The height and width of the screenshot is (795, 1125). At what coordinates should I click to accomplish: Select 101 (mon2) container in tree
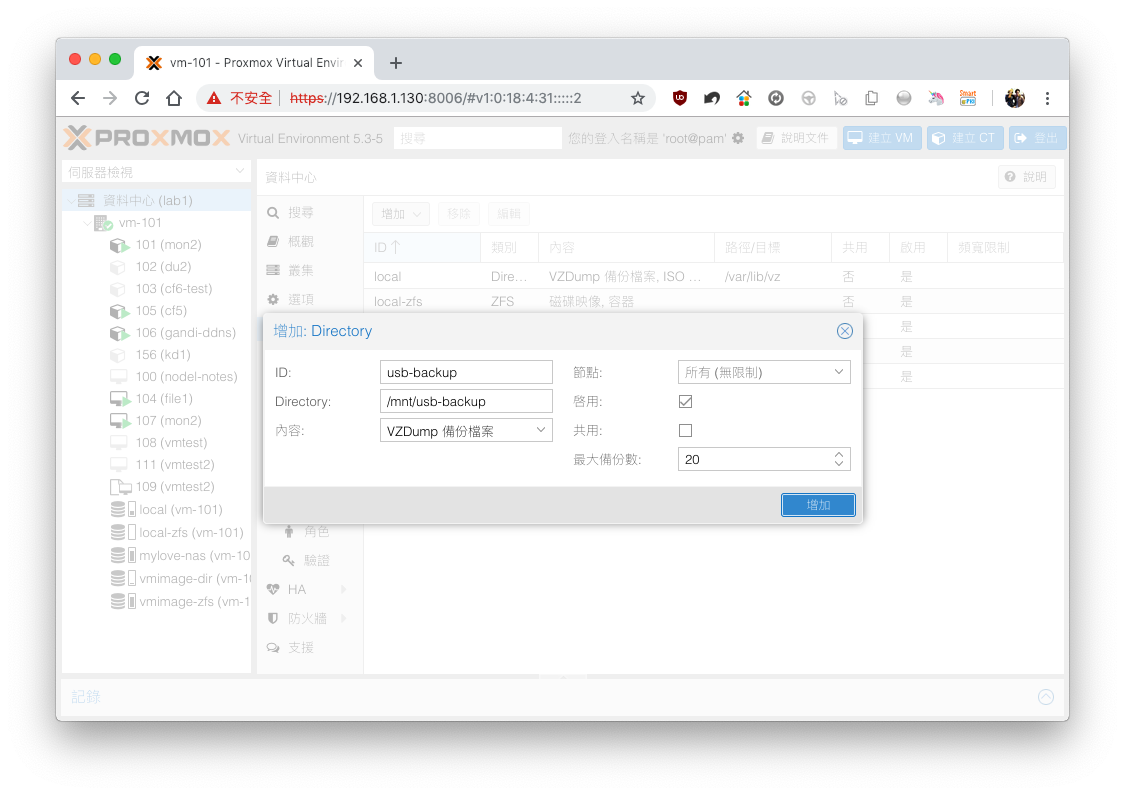(168, 245)
